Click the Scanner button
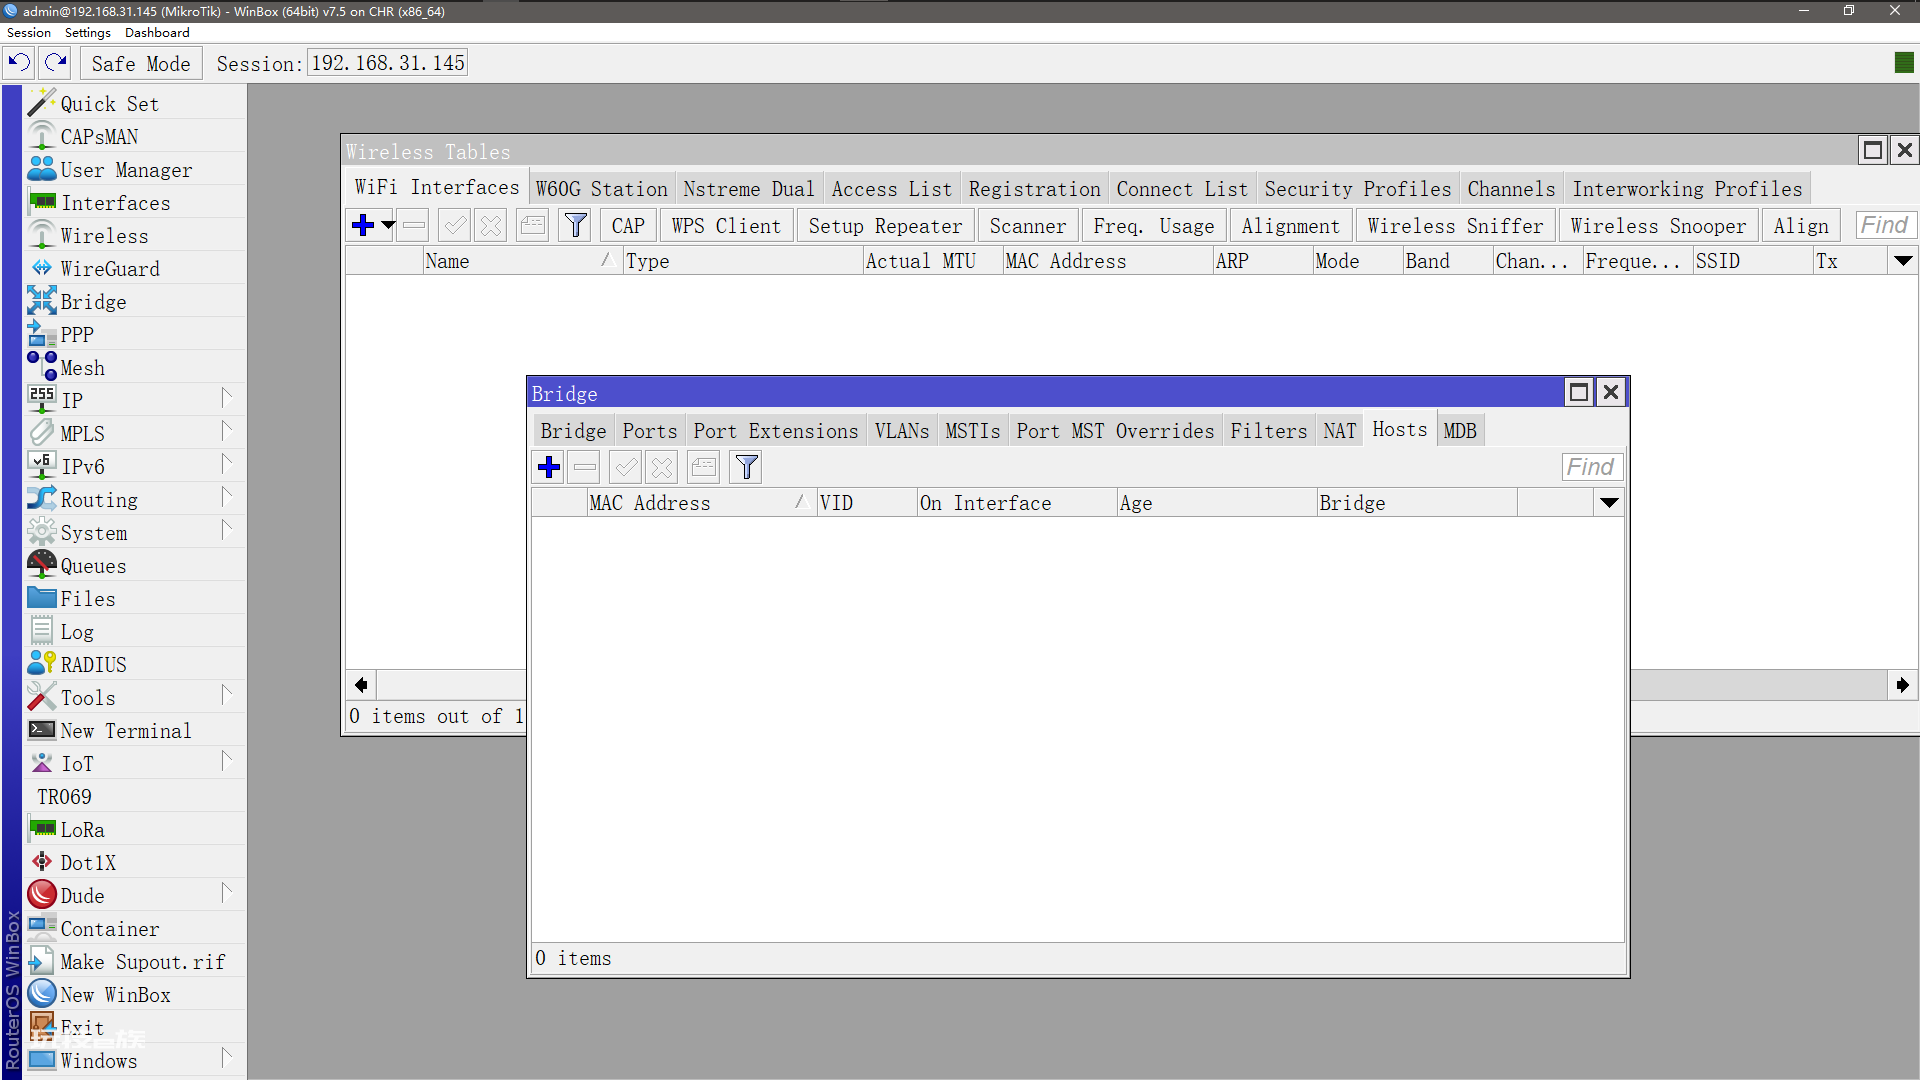 click(1027, 226)
